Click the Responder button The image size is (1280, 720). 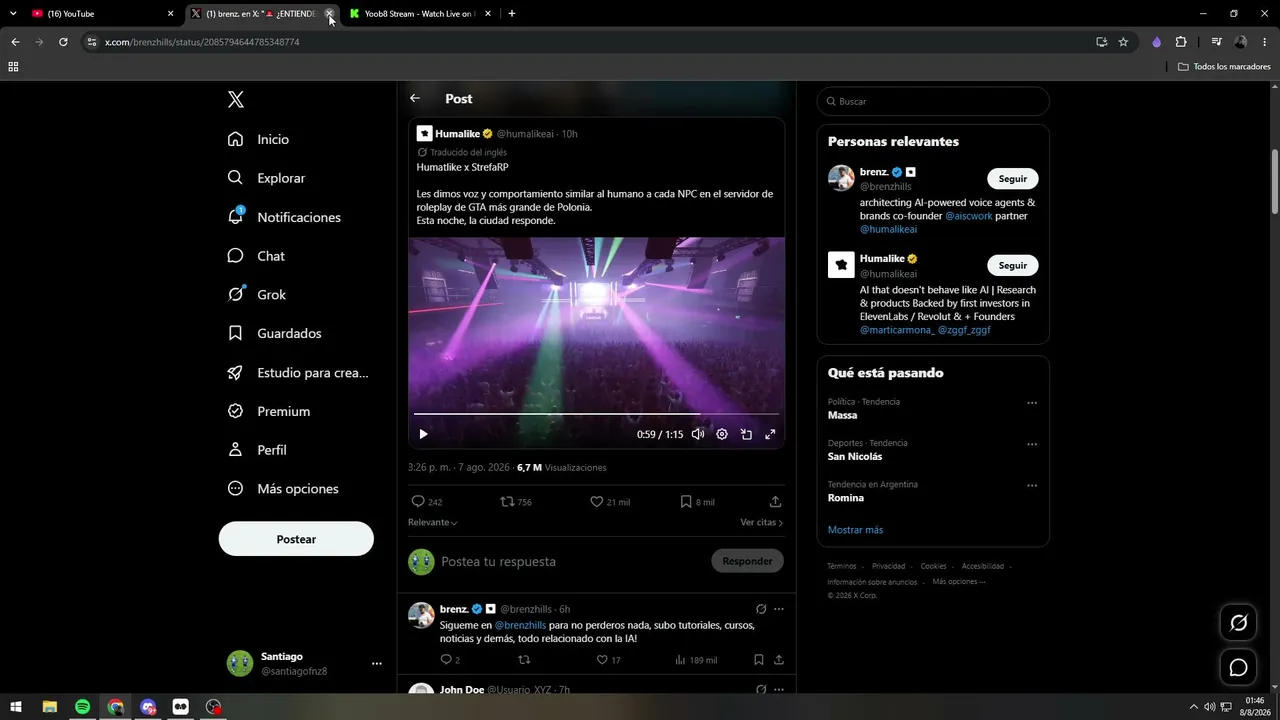pos(747,561)
